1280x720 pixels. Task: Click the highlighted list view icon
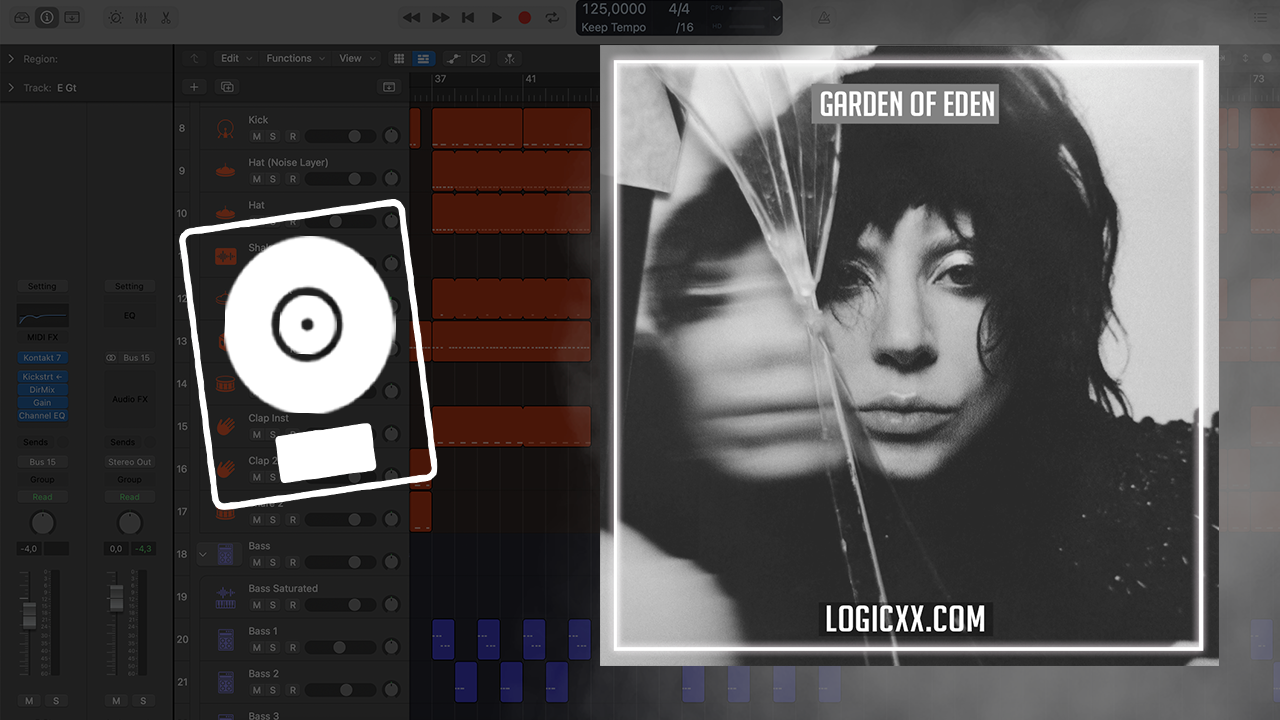[x=423, y=59]
